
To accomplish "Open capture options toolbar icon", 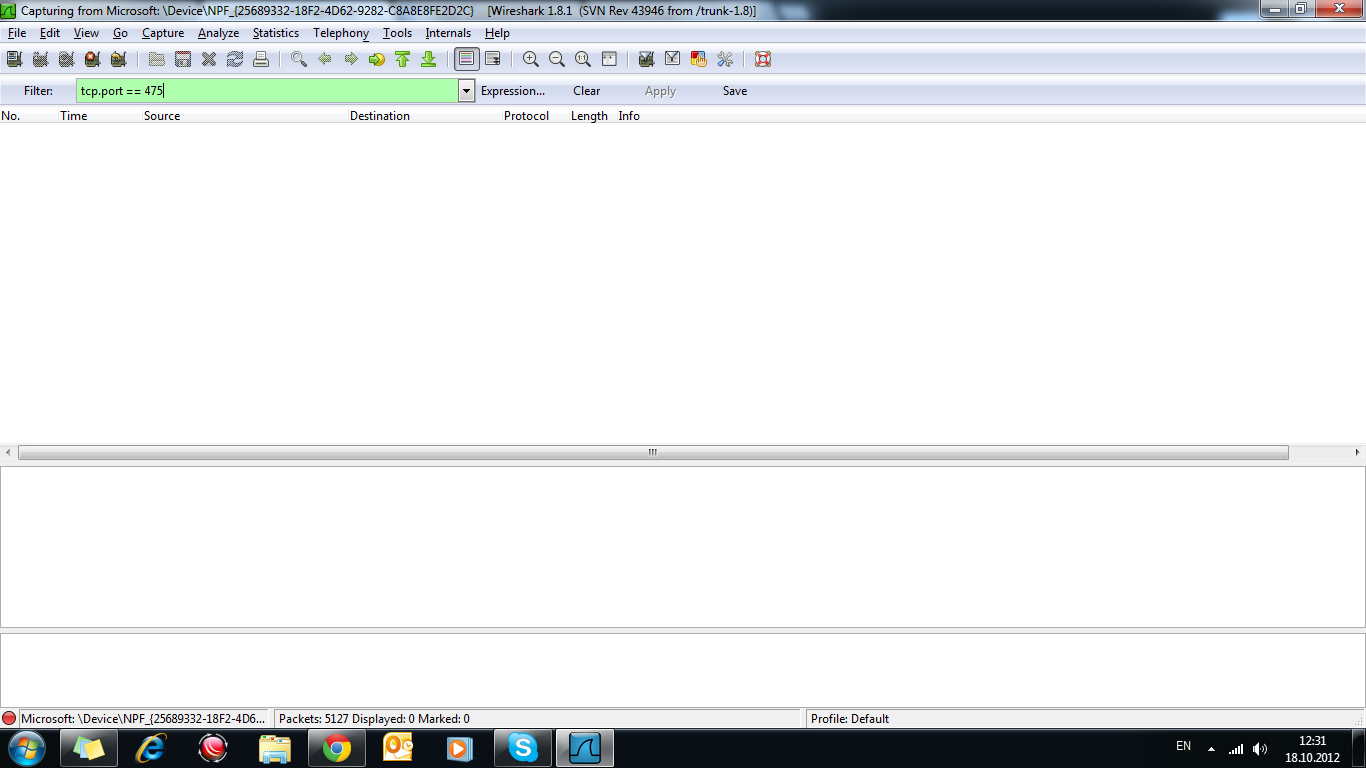I will 40,59.
